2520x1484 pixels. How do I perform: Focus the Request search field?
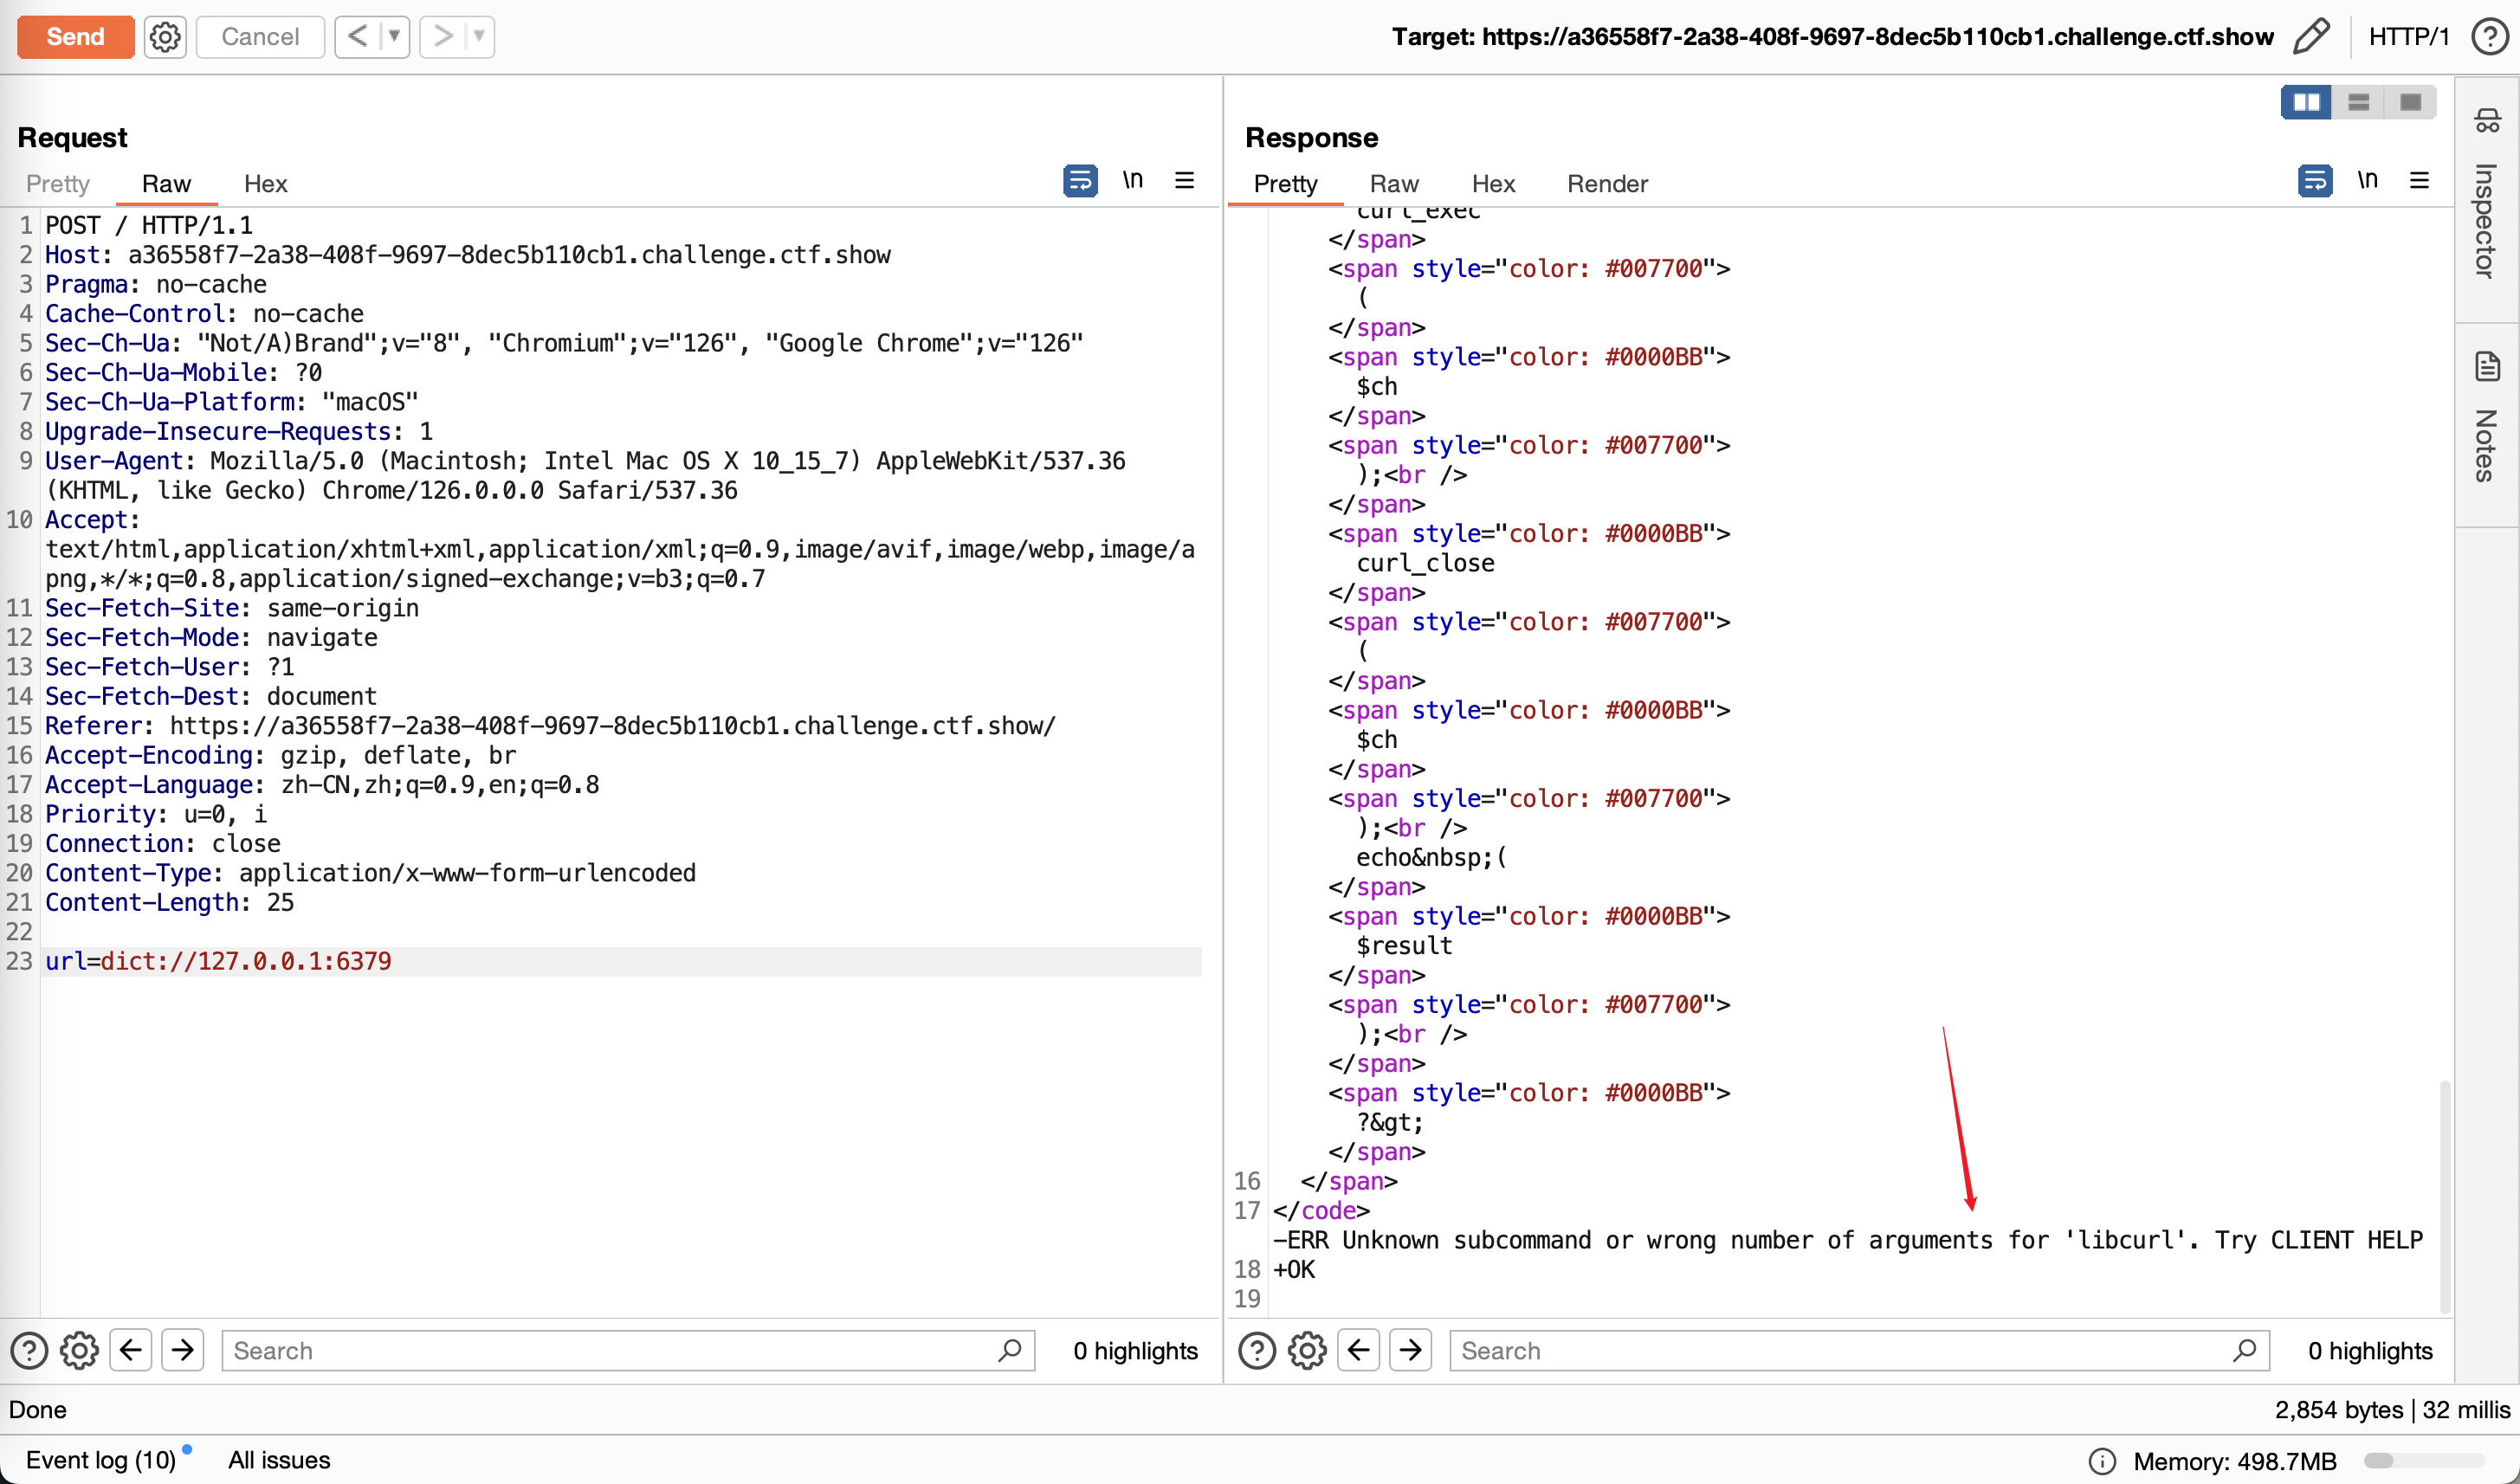[628, 1351]
